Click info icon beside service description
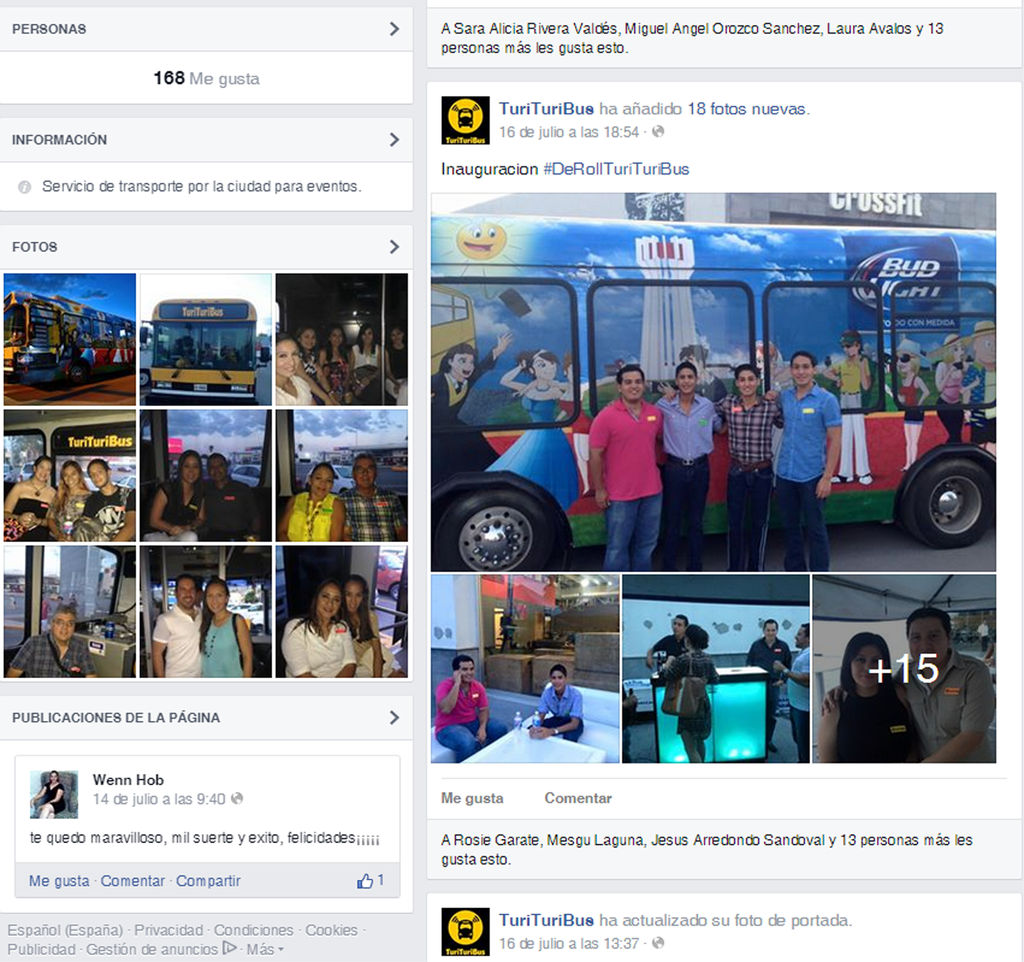The image size is (1024, 962). tap(25, 187)
